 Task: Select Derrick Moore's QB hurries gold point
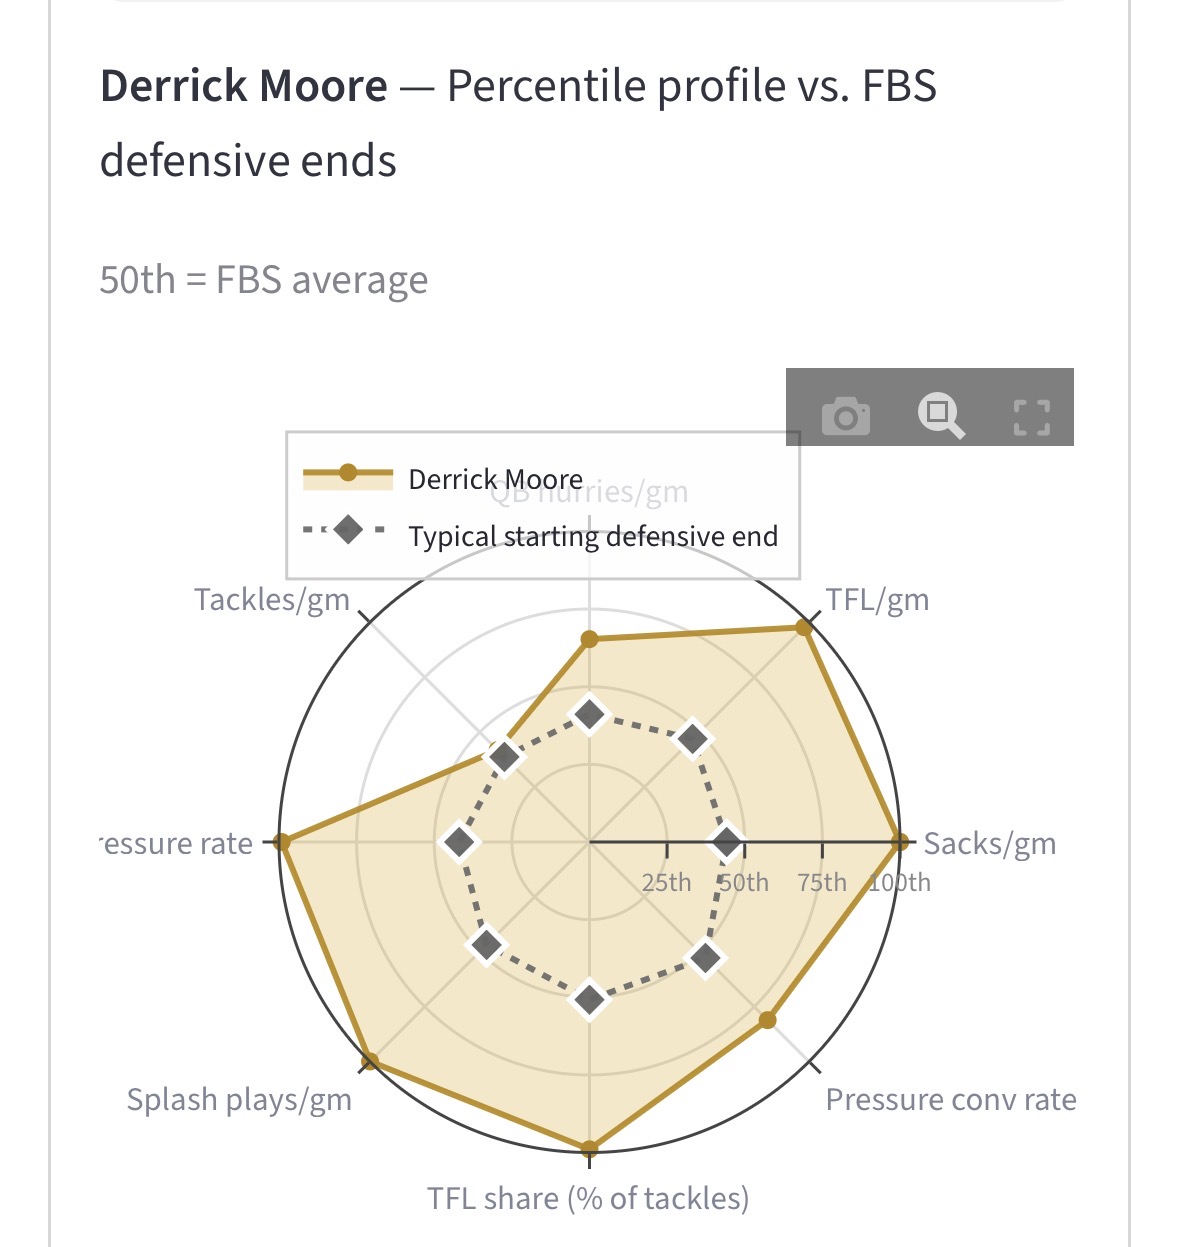pyautogui.click(x=590, y=639)
